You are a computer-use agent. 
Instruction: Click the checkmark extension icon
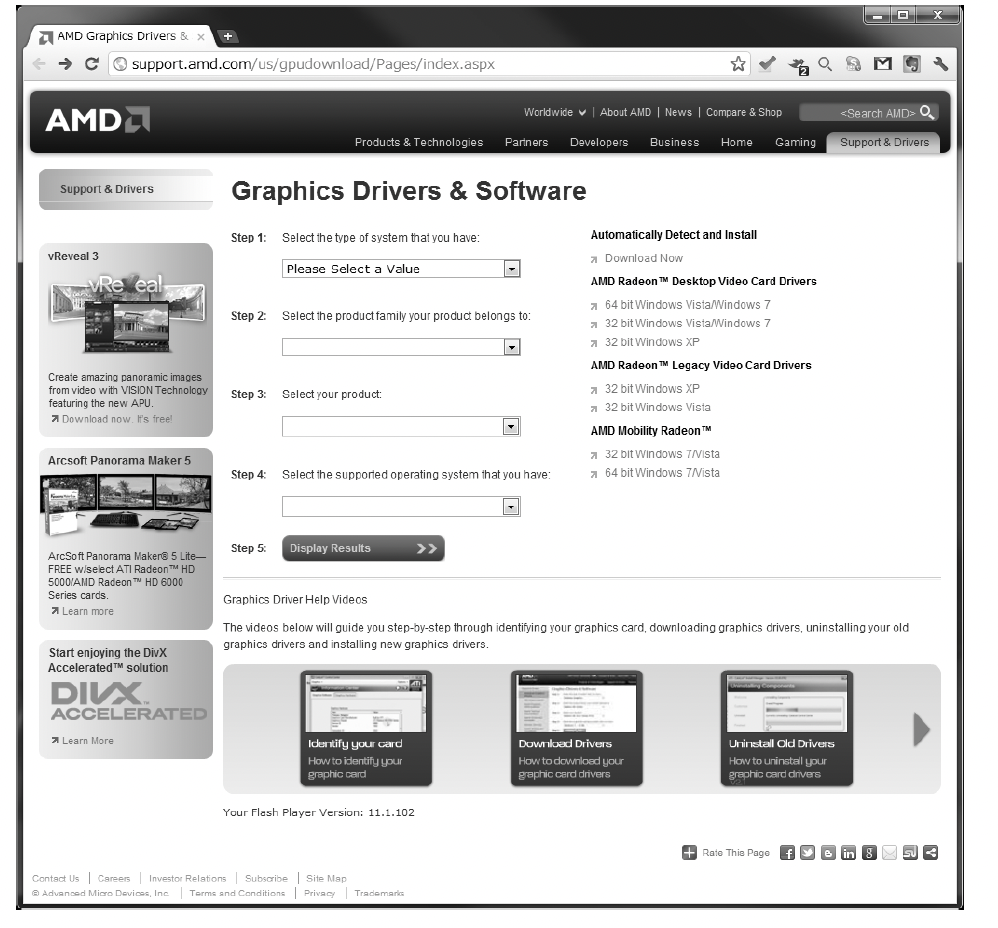click(x=768, y=64)
